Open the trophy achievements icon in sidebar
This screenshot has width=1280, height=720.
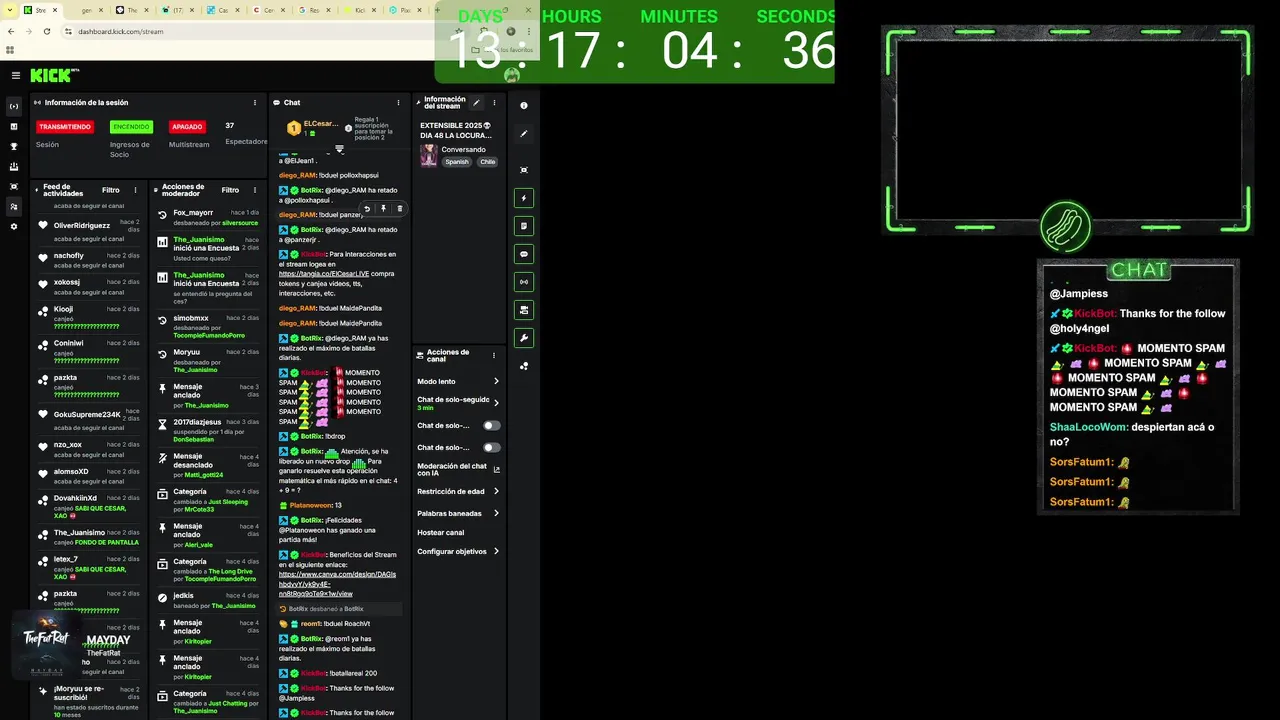click(14, 146)
